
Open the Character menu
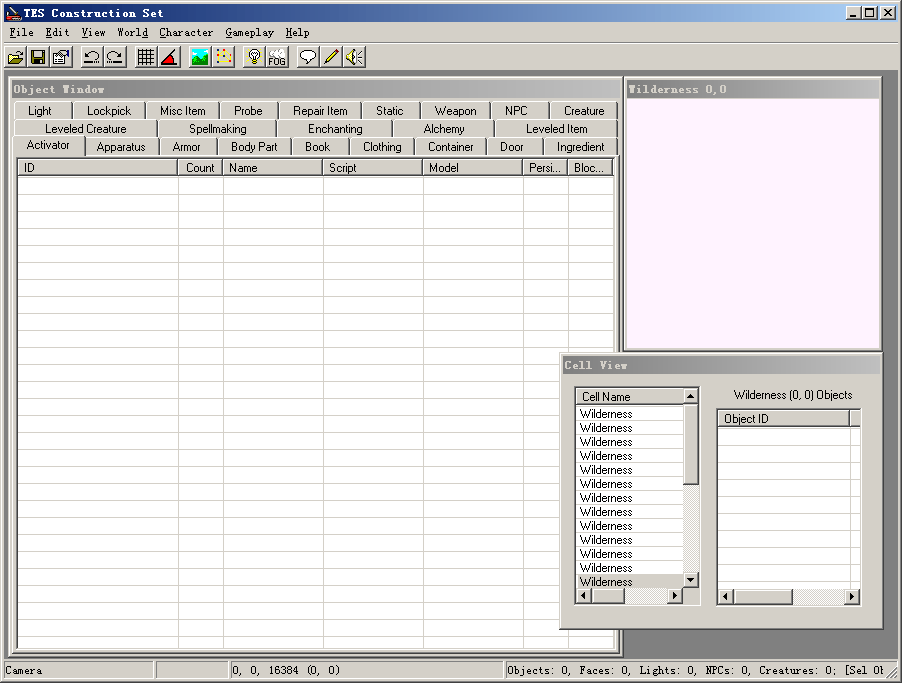click(x=186, y=33)
